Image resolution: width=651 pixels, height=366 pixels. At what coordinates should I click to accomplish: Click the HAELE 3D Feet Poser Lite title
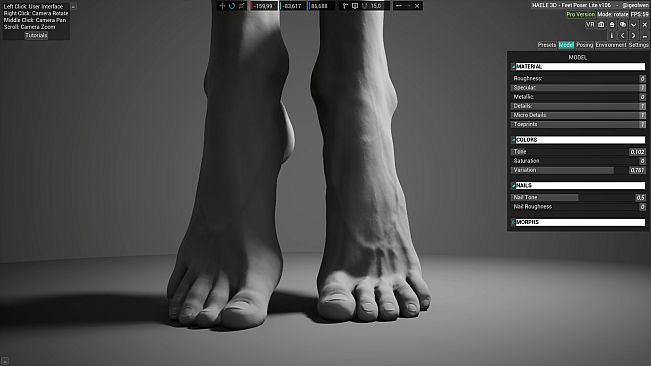pos(571,5)
